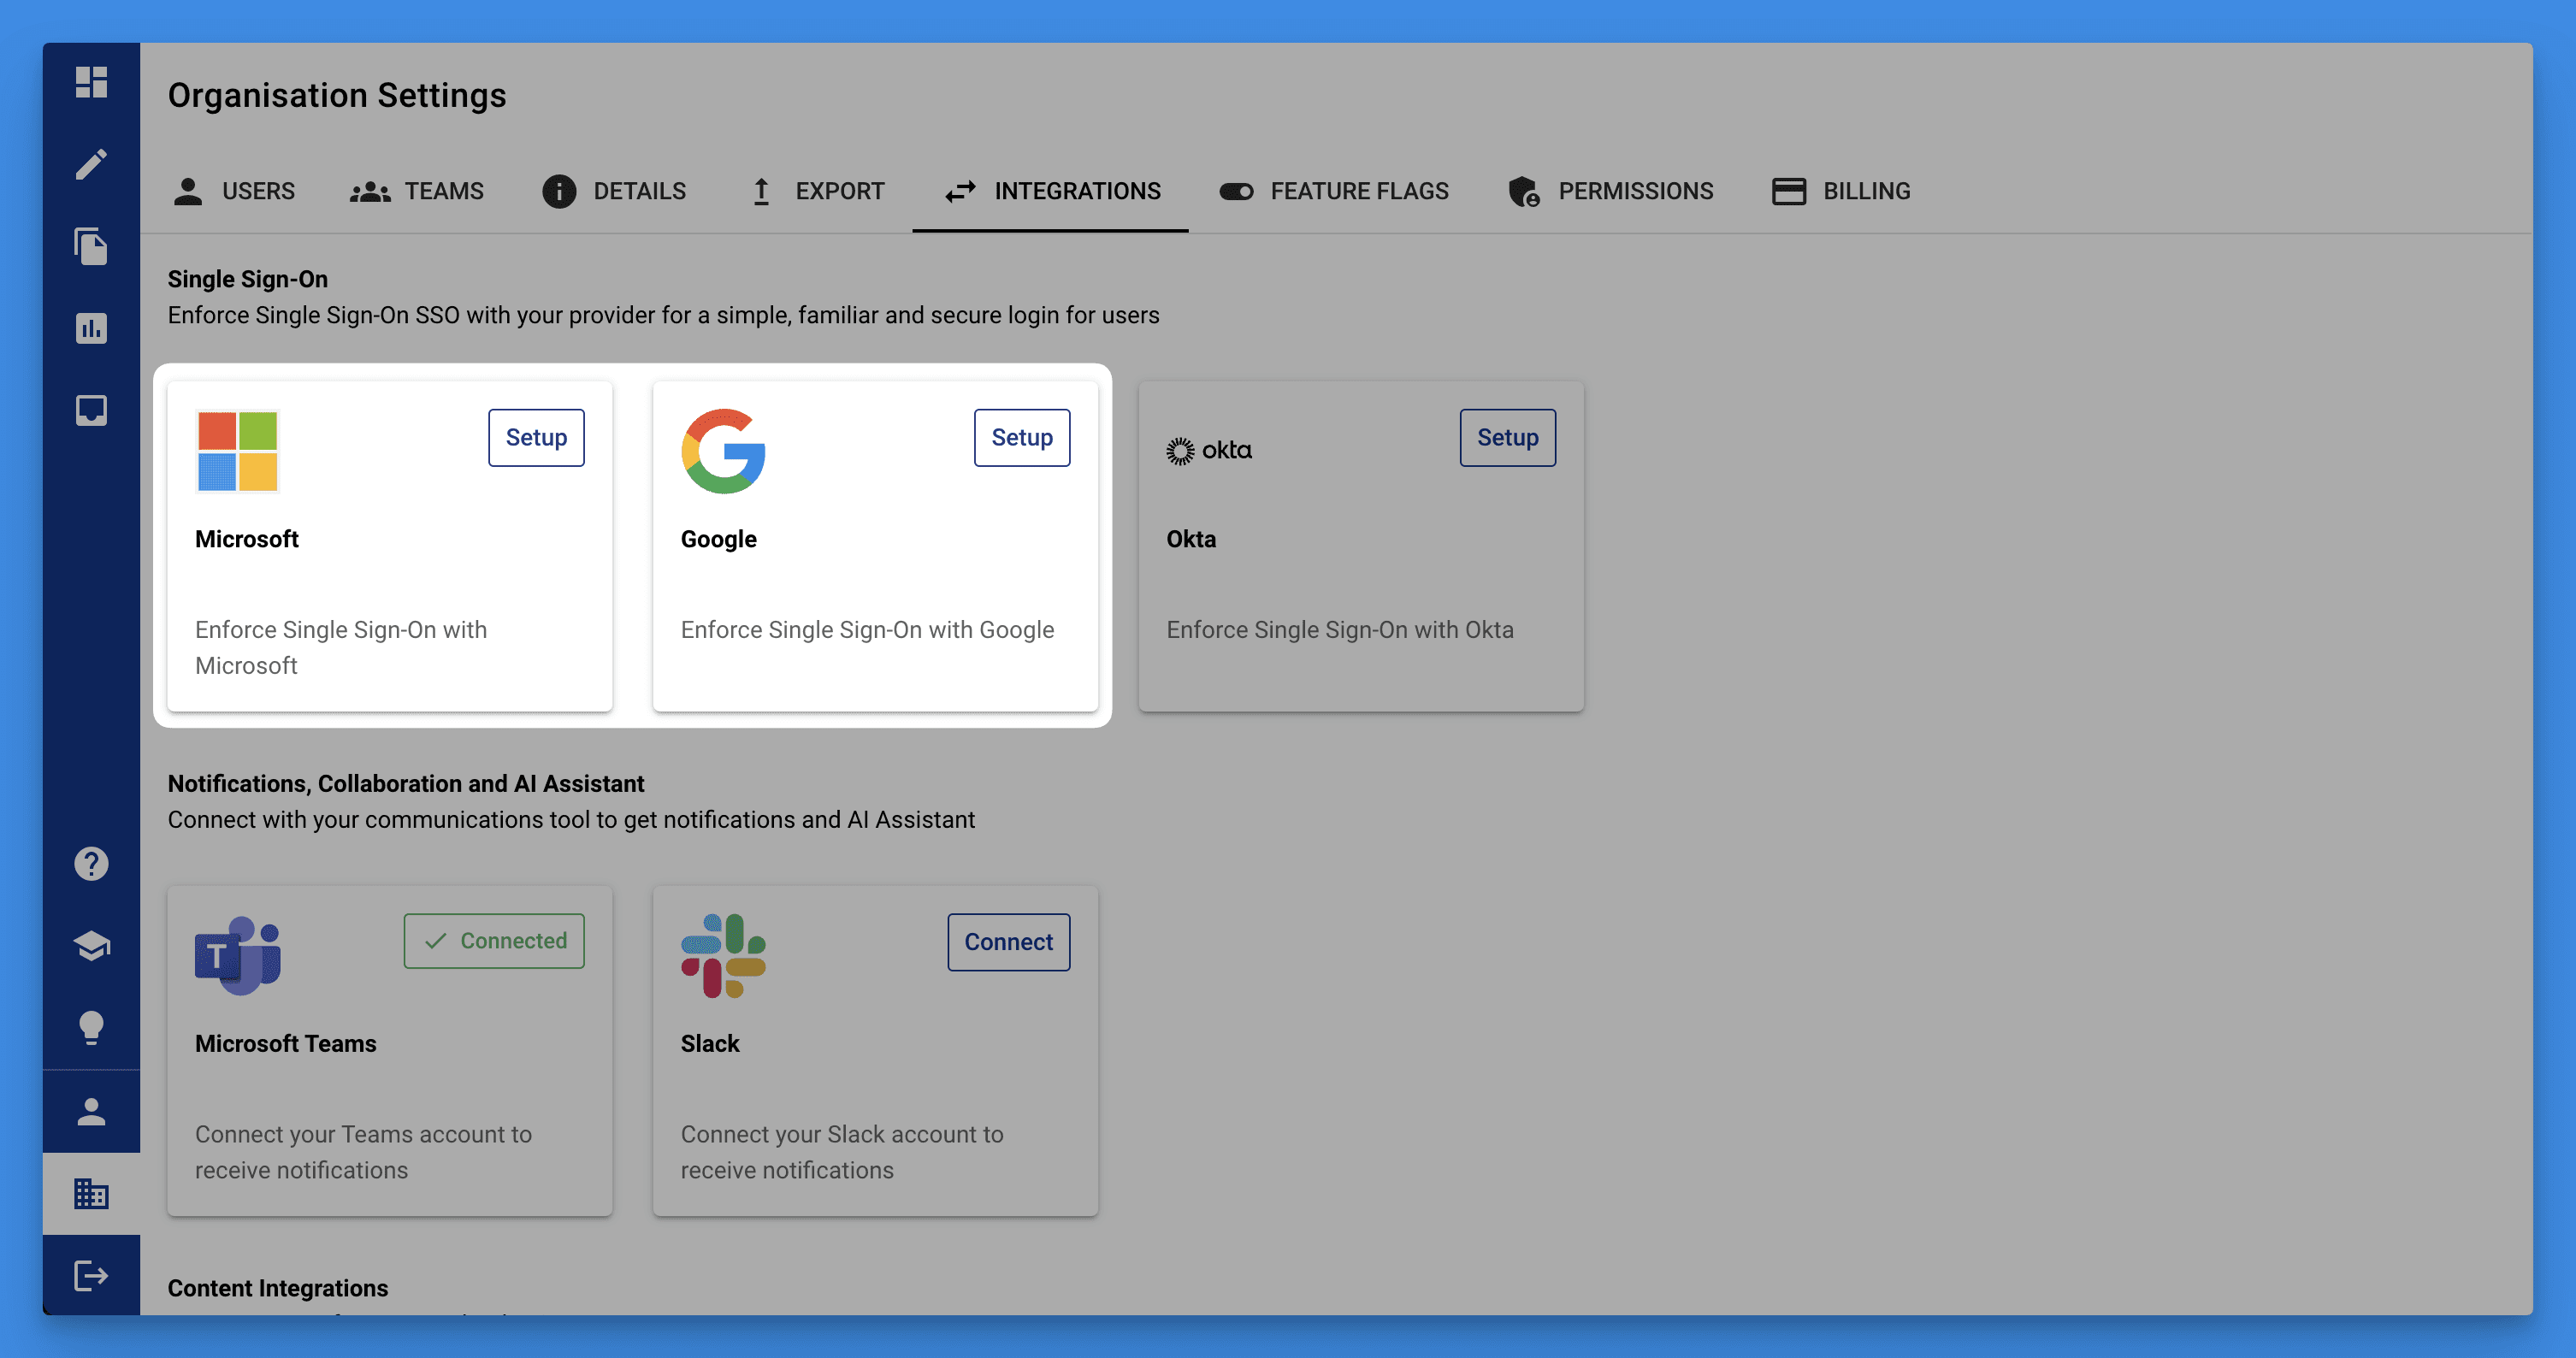This screenshot has width=2576, height=1358.
Task: Switch to the Feature Flags tab
Action: (1333, 191)
